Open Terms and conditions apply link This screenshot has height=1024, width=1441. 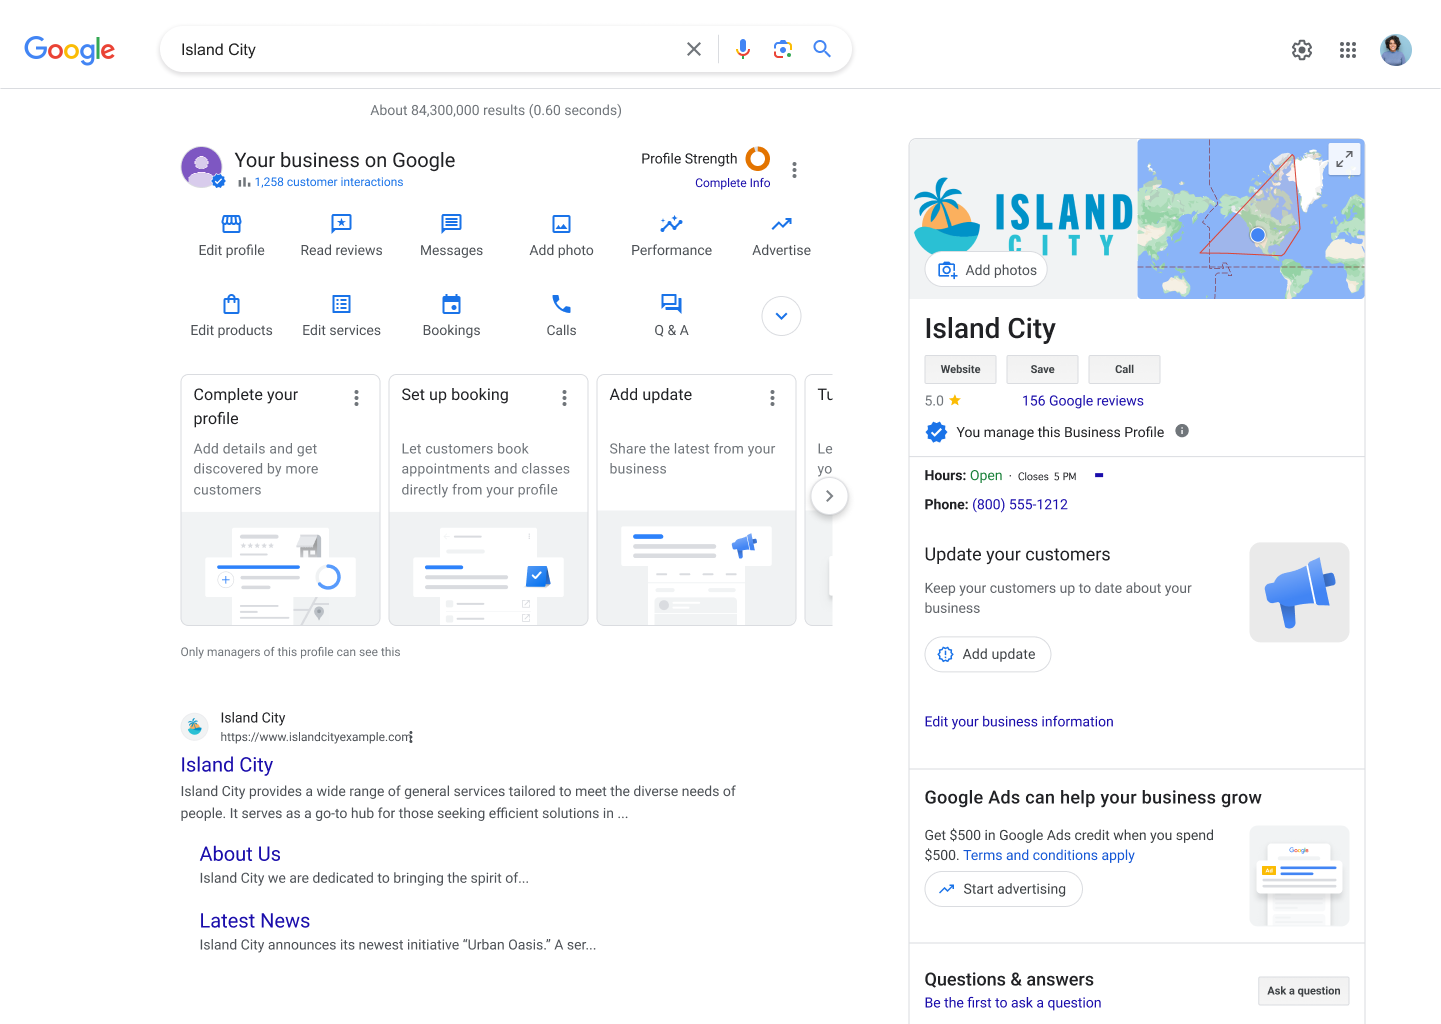[x=1048, y=855]
